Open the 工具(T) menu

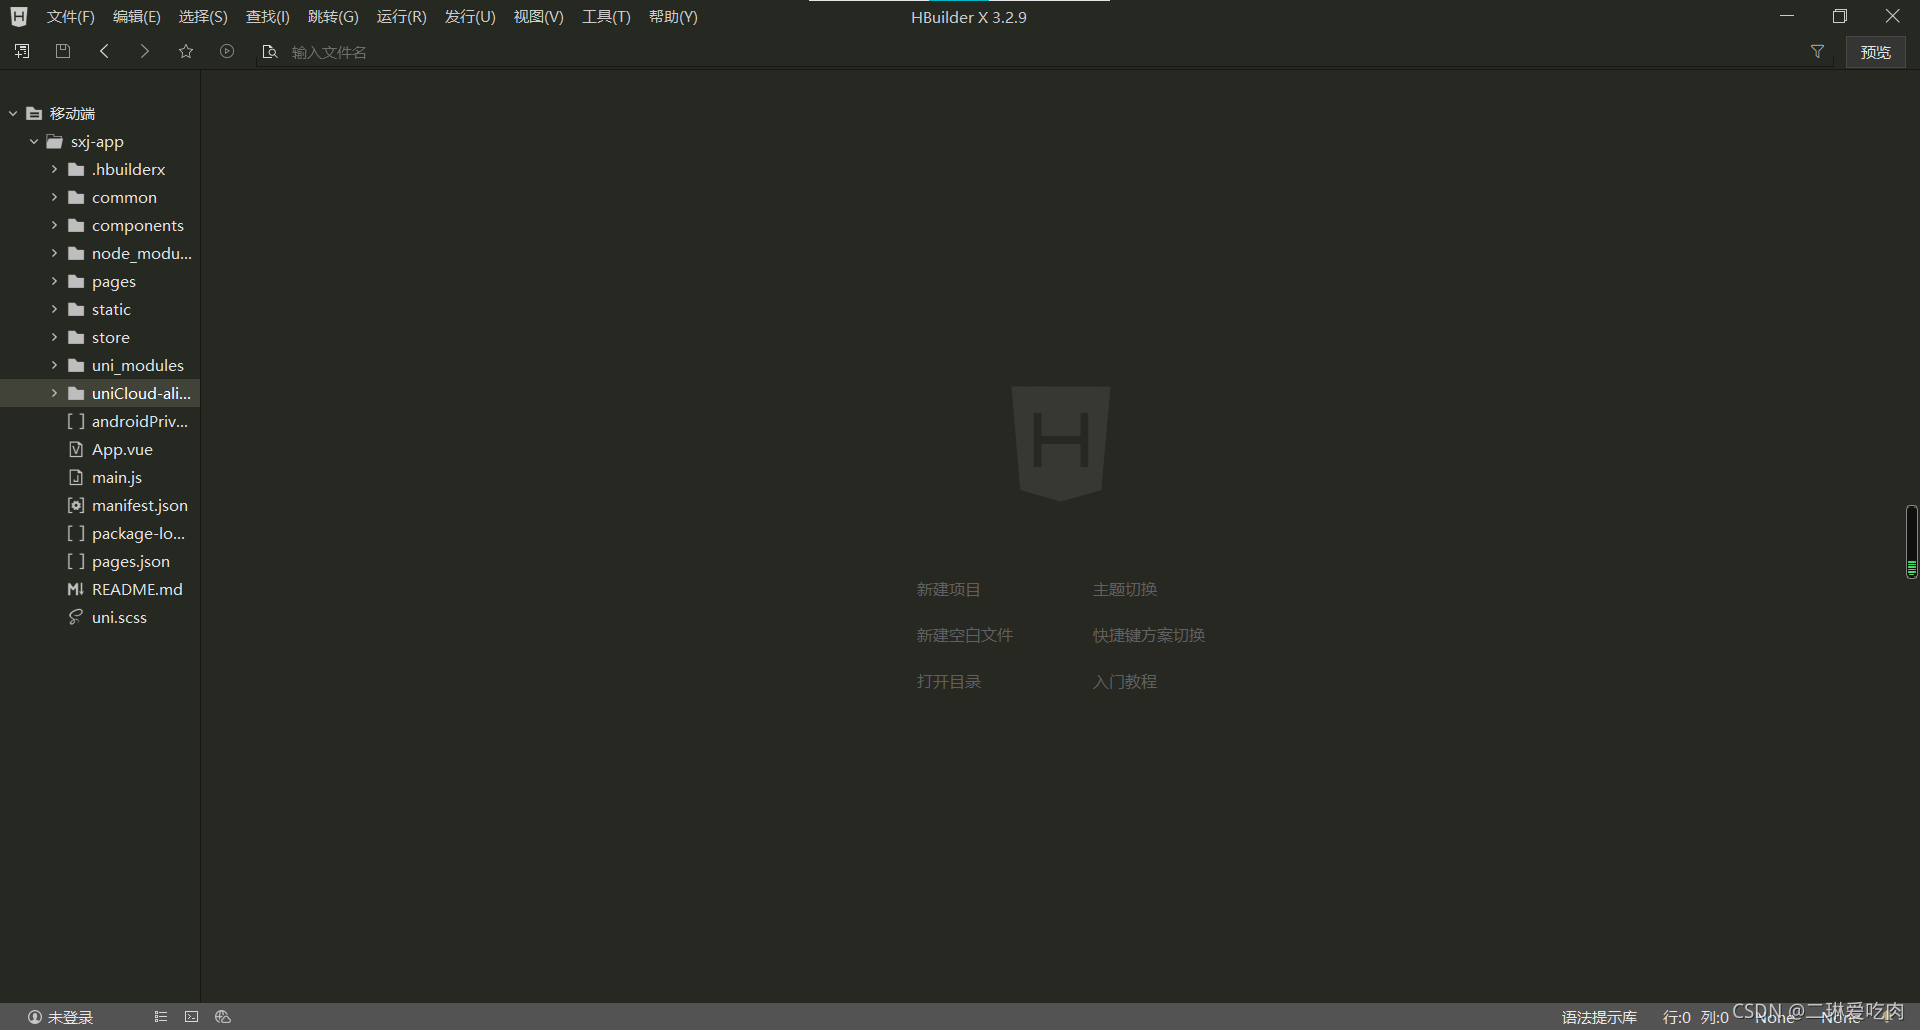click(x=606, y=17)
